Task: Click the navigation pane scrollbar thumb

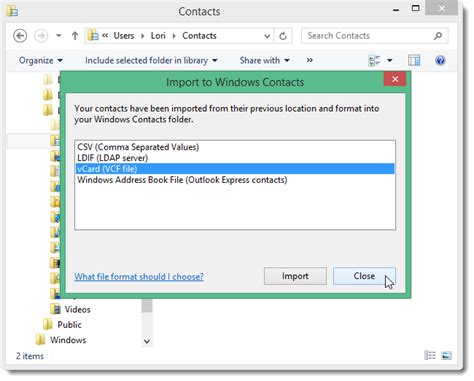Action: pos(147,306)
